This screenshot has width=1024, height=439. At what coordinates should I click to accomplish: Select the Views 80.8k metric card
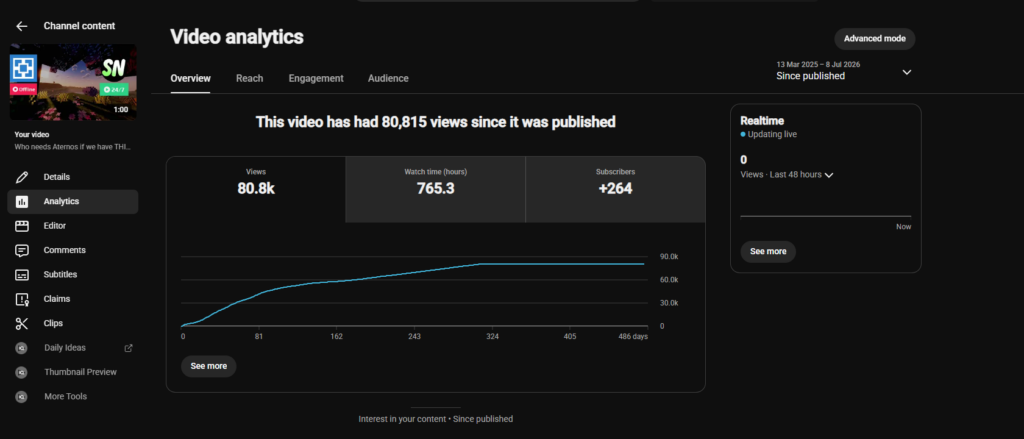(x=256, y=189)
